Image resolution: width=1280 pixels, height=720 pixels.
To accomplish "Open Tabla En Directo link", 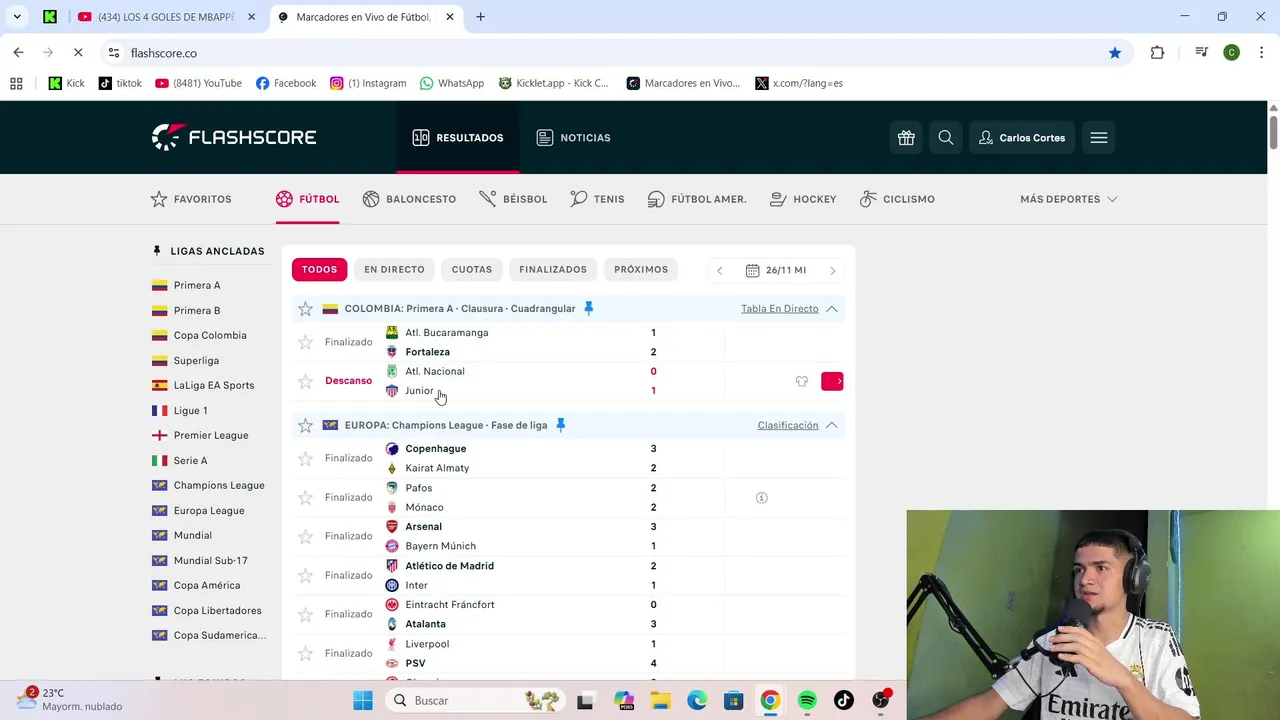I will [x=780, y=309].
